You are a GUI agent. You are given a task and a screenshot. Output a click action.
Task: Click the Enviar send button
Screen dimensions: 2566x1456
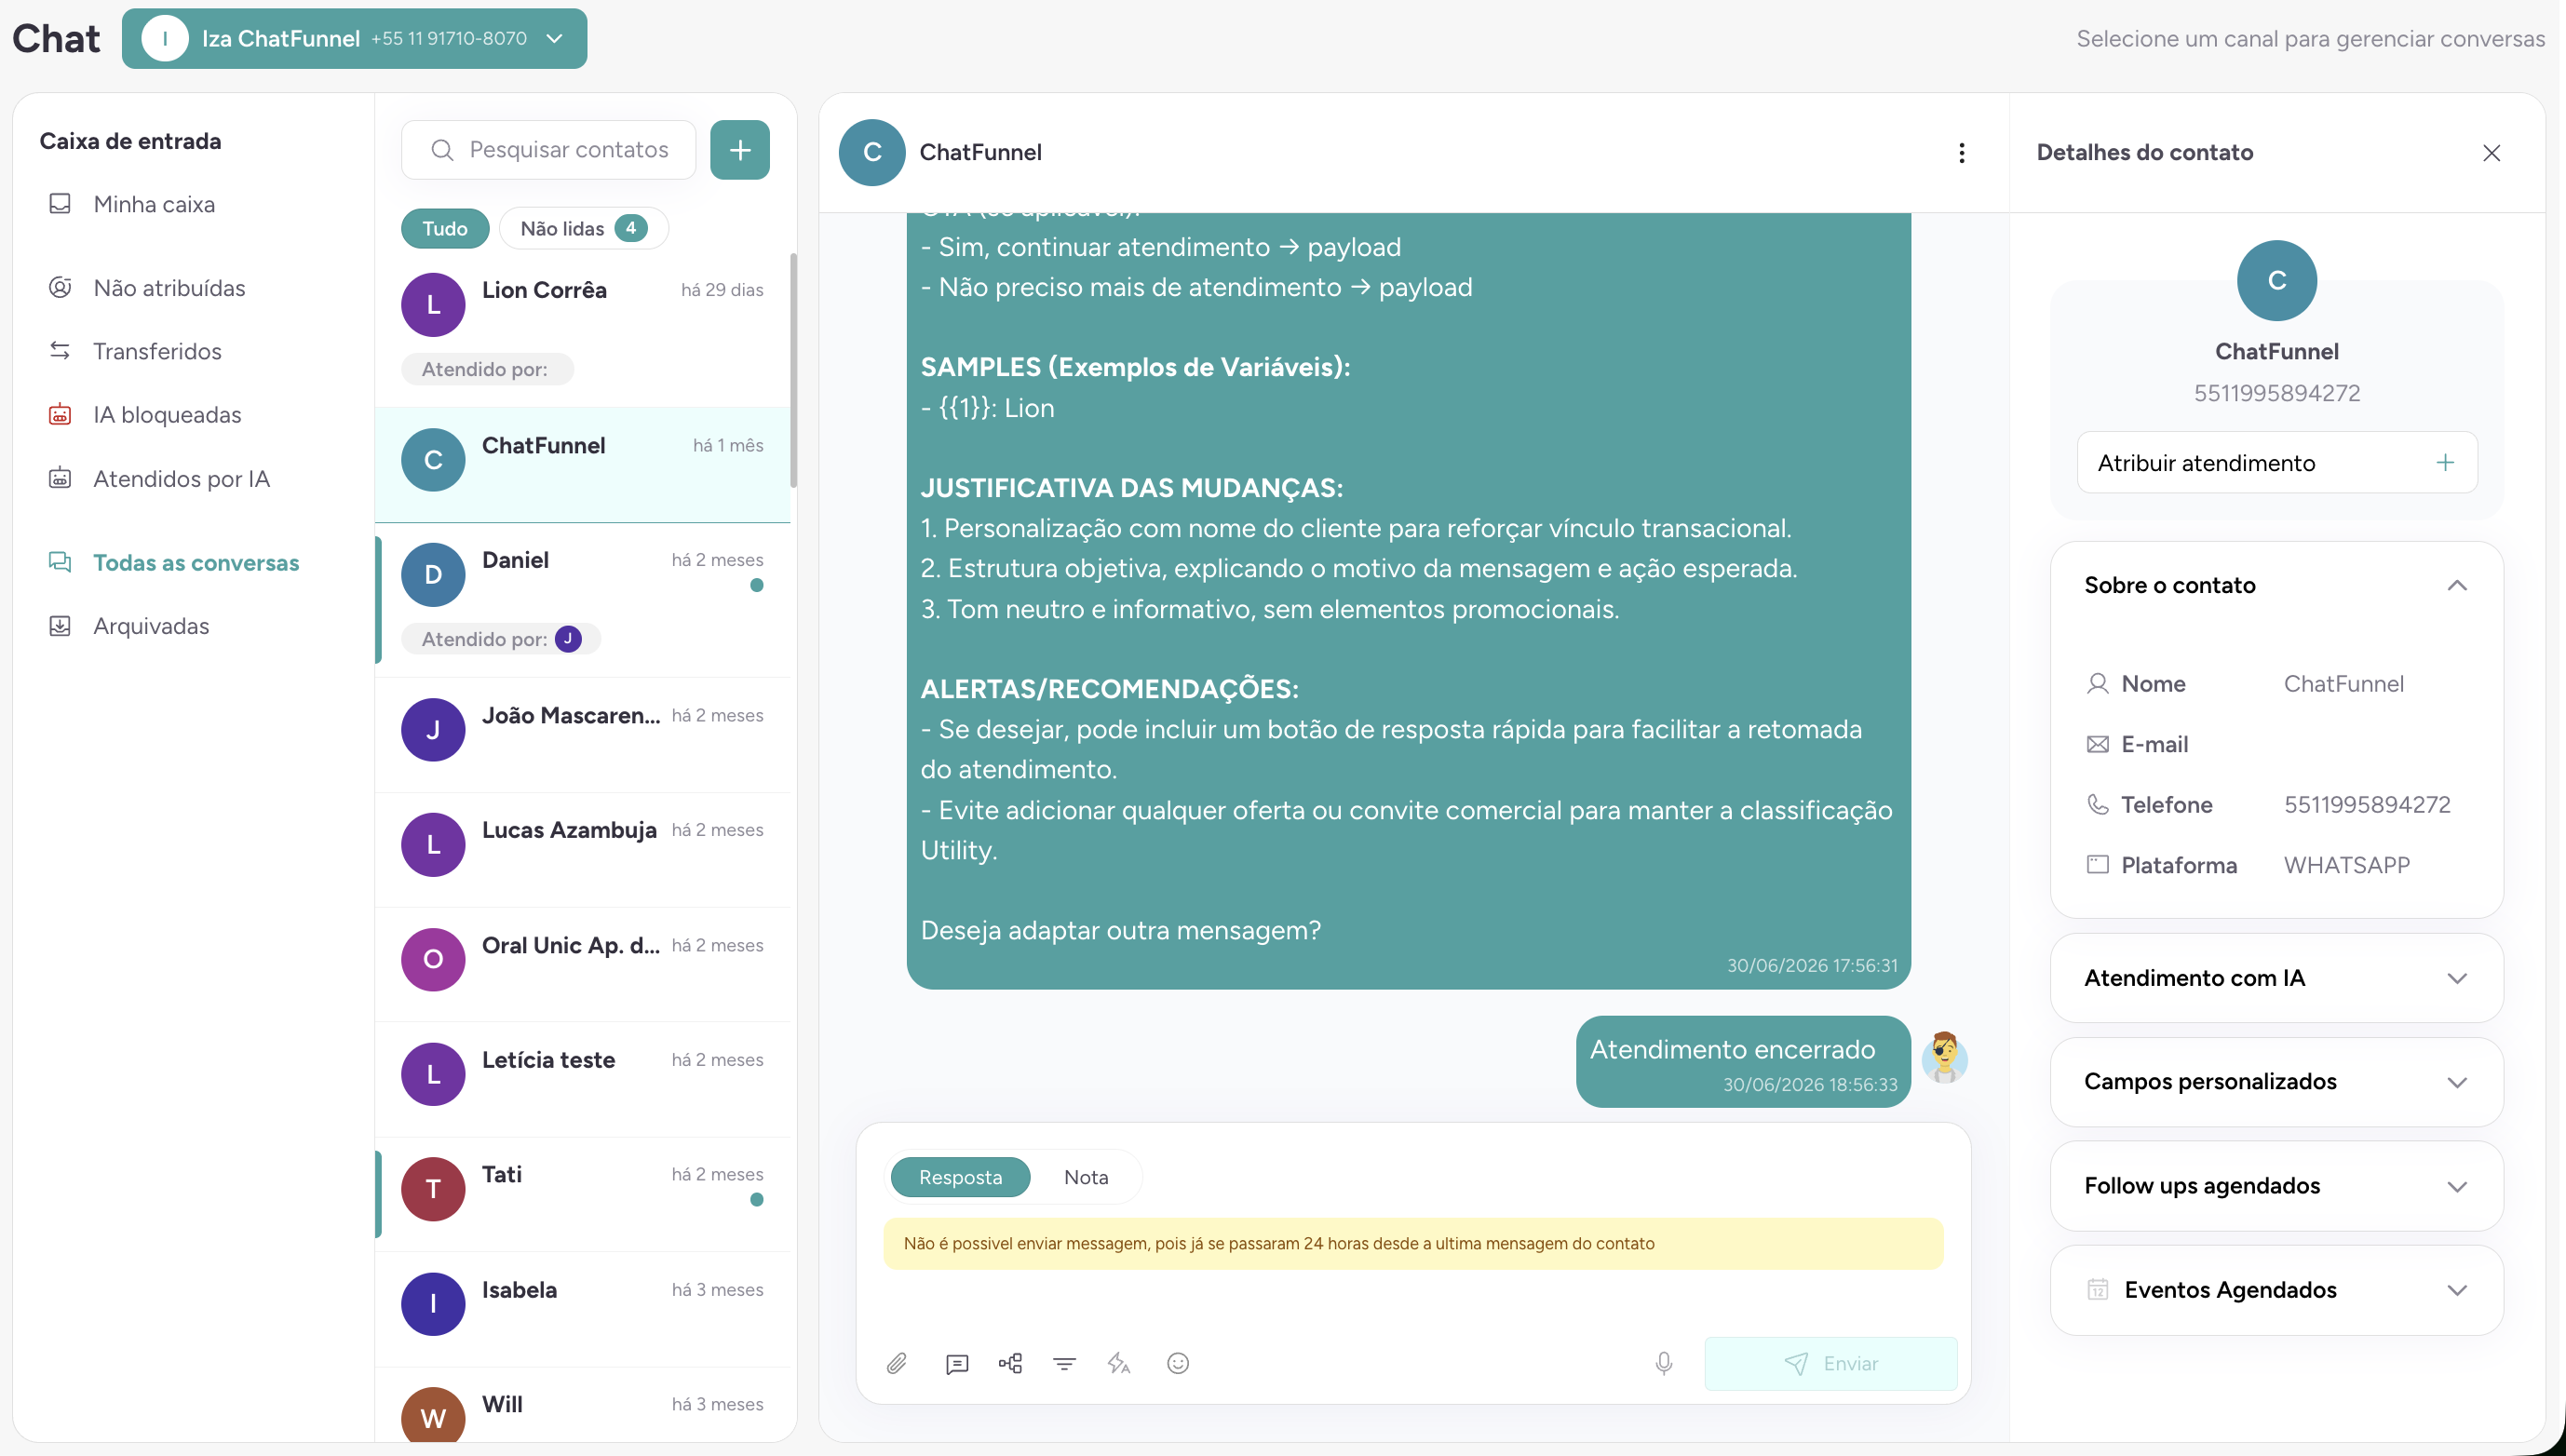pyautogui.click(x=1830, y=1363)
